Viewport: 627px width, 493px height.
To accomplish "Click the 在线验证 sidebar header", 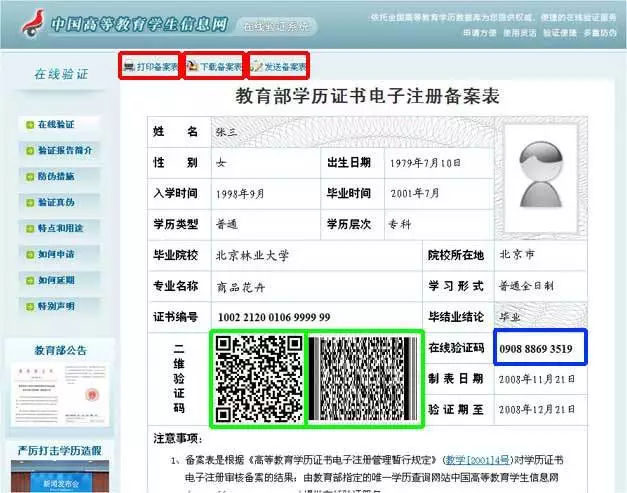I will (61, 74).
